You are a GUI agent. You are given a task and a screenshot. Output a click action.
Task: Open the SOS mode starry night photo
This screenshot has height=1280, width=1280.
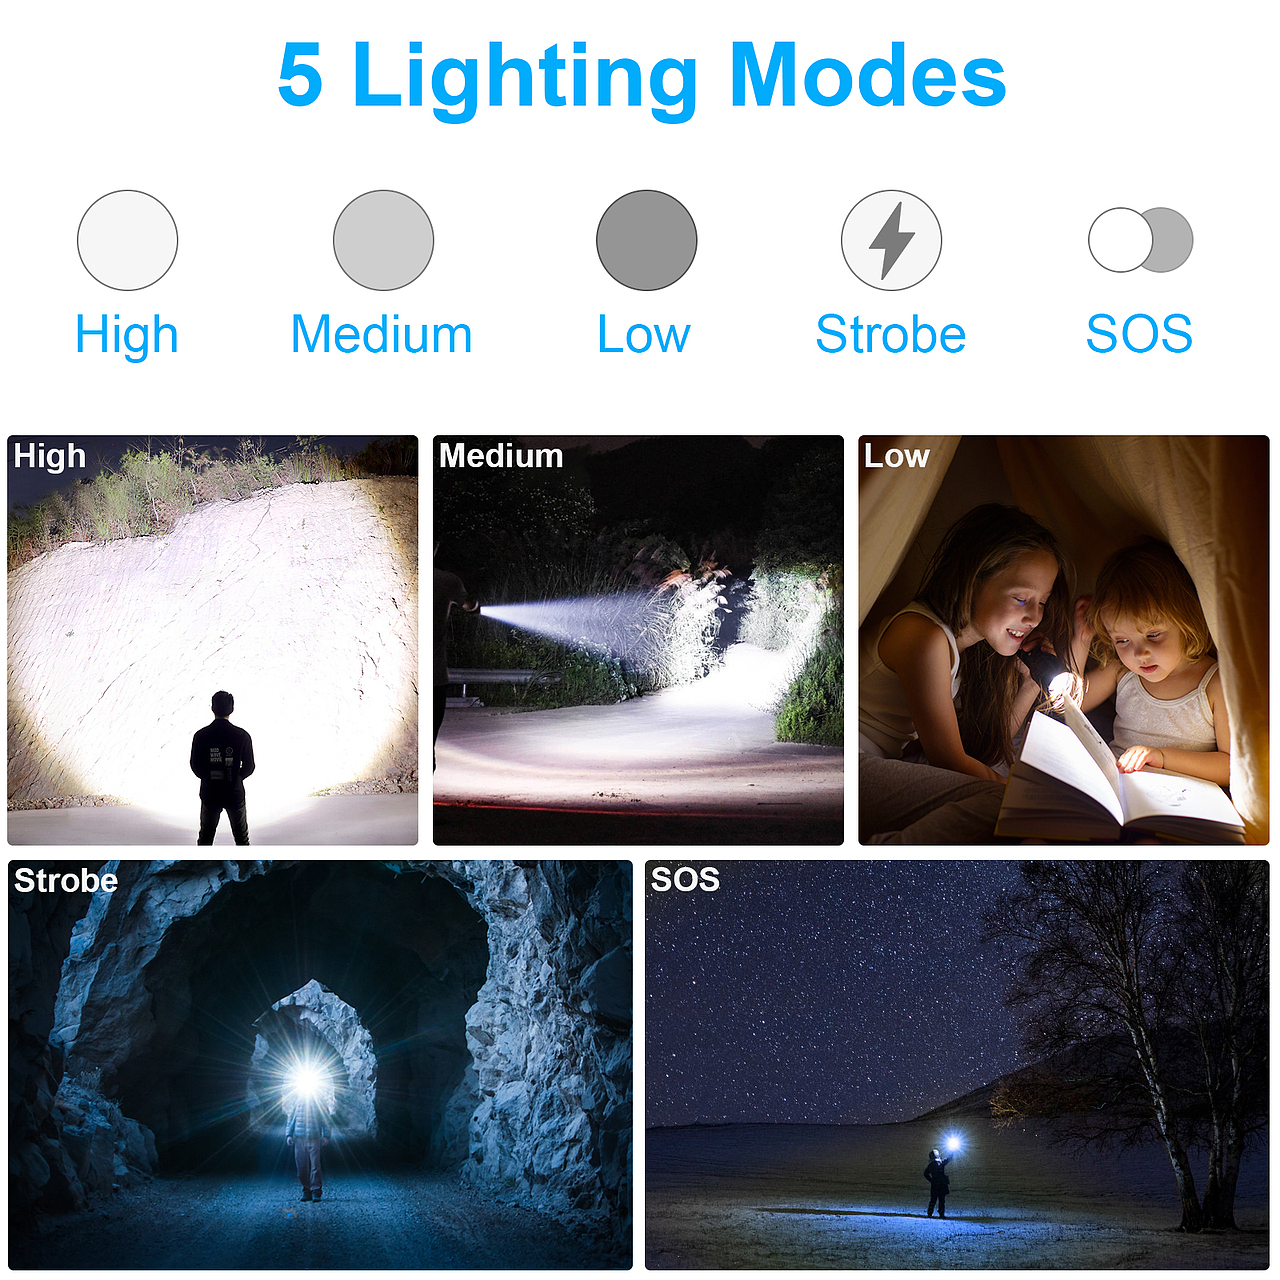(x=957, y=1065)
